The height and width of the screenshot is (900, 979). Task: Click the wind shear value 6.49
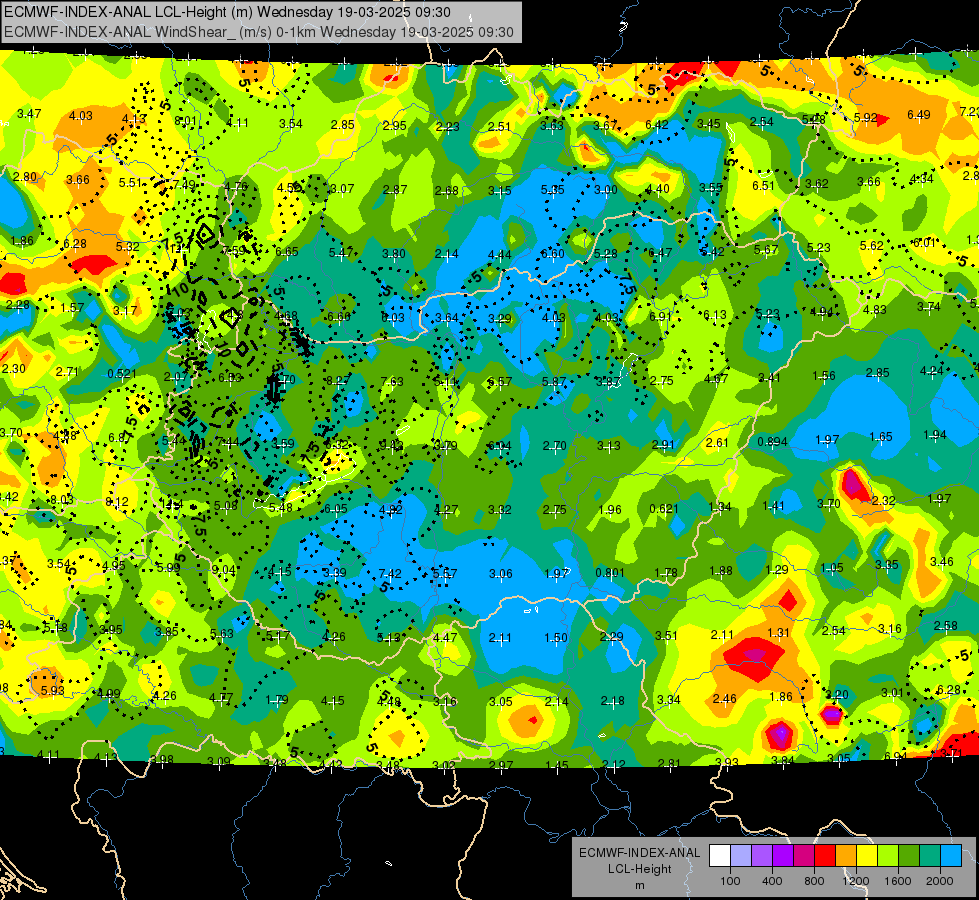pyautogui.click(x=918, y=114)
